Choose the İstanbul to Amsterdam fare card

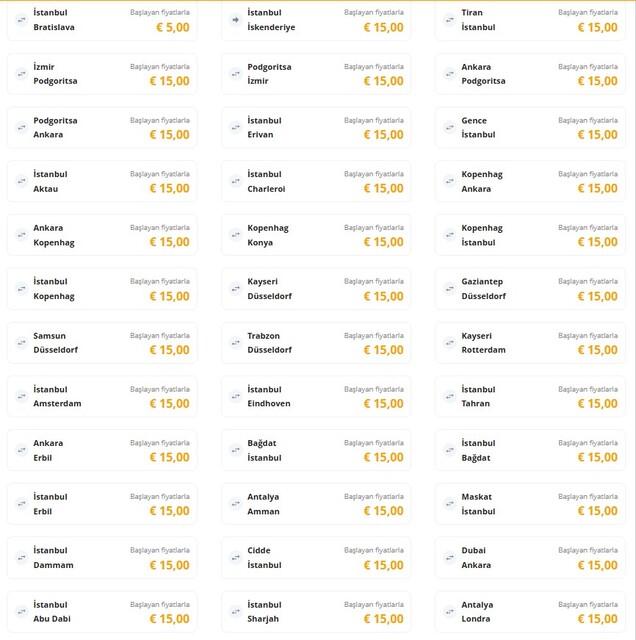point(101,396)
